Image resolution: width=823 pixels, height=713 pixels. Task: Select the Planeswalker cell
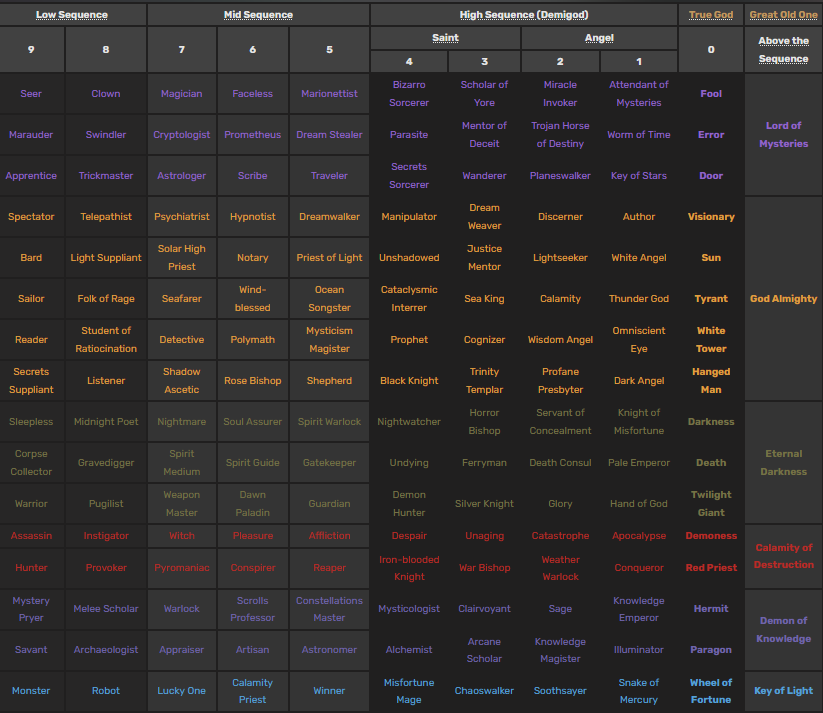pos(560,175)
